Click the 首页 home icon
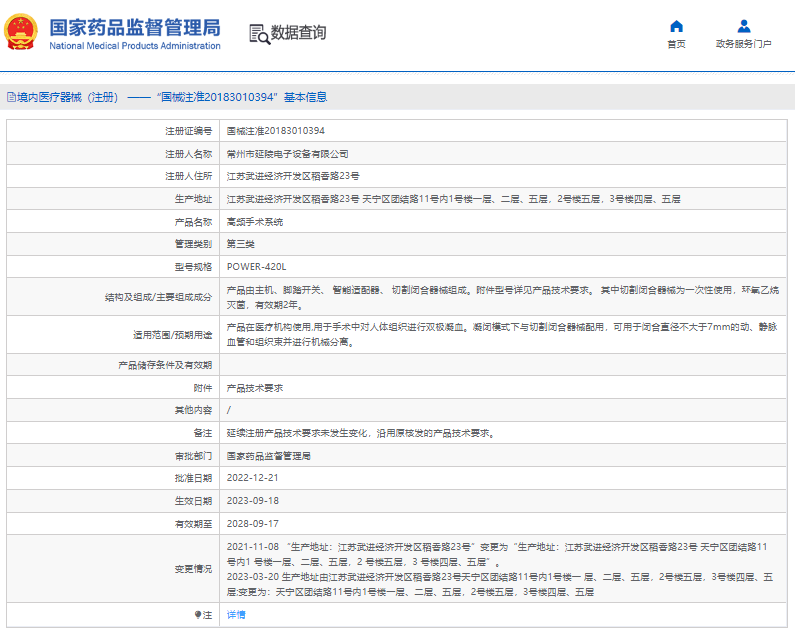Screen dimensions: 795x636 [676, 26]
